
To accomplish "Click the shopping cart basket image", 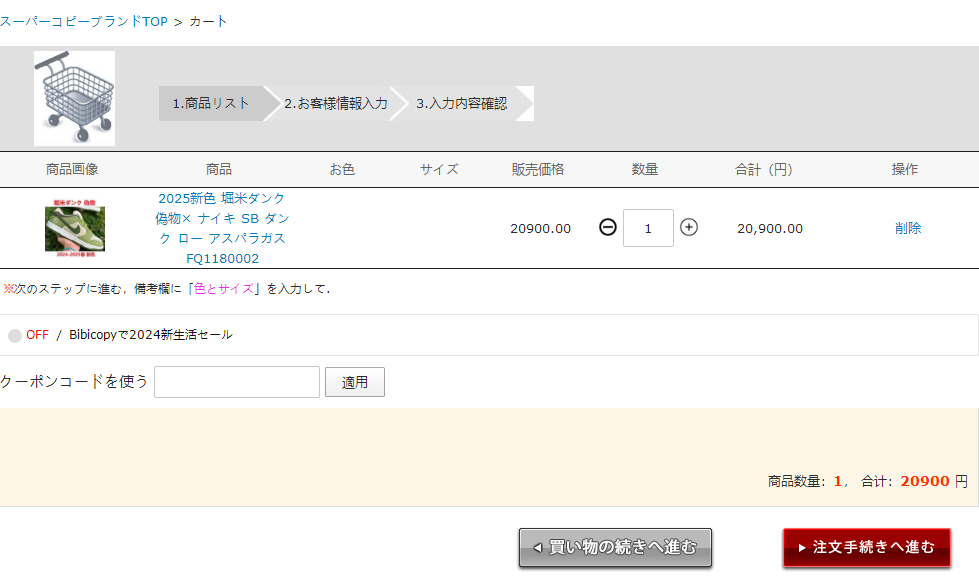I will click(x=74, y=98).
